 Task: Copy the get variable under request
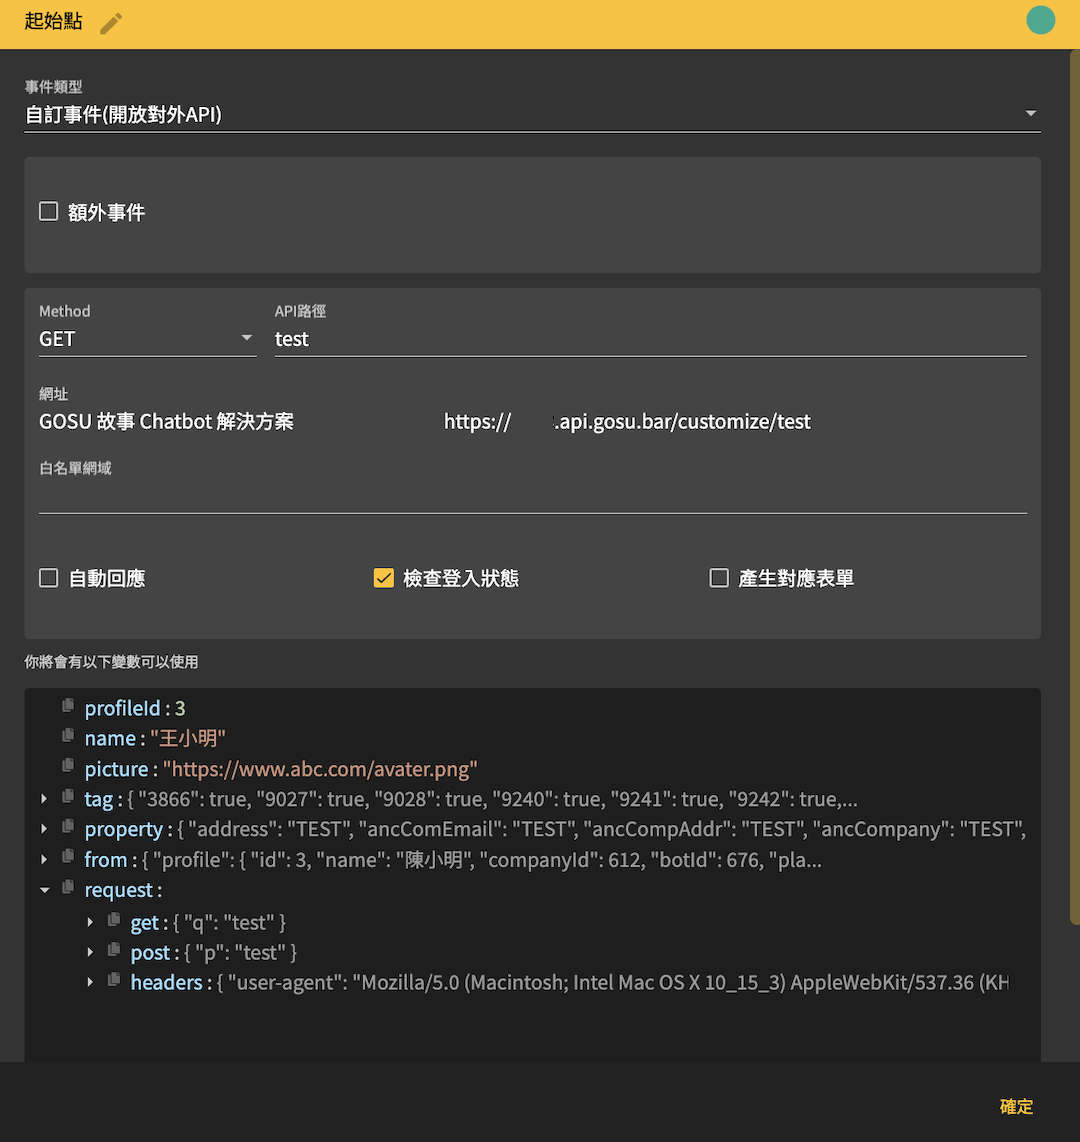tap(114, 920)
